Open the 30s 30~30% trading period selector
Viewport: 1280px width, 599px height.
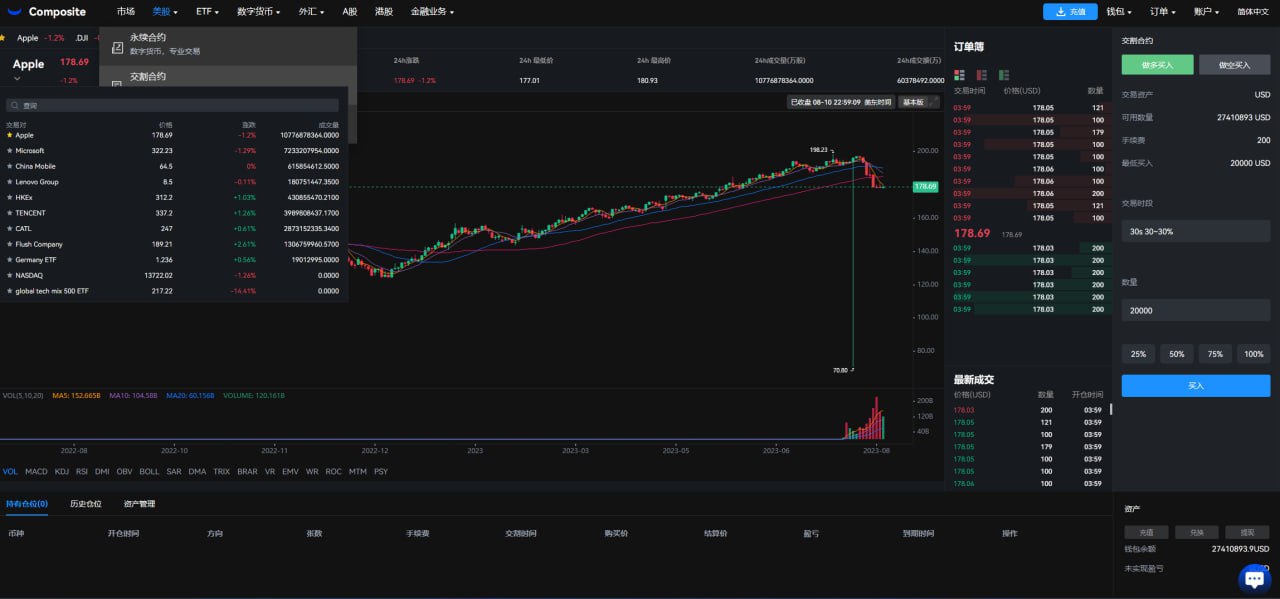click(1195, 231)
